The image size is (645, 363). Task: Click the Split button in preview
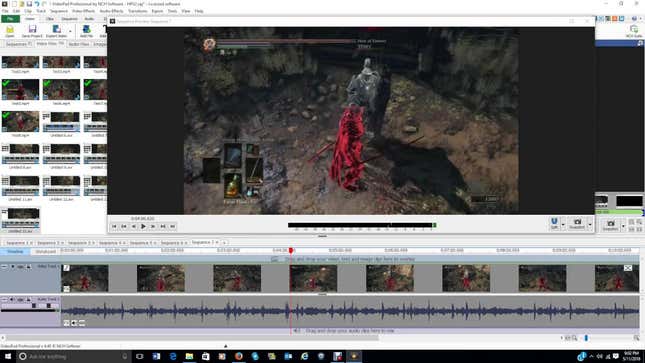coord(554,223)
